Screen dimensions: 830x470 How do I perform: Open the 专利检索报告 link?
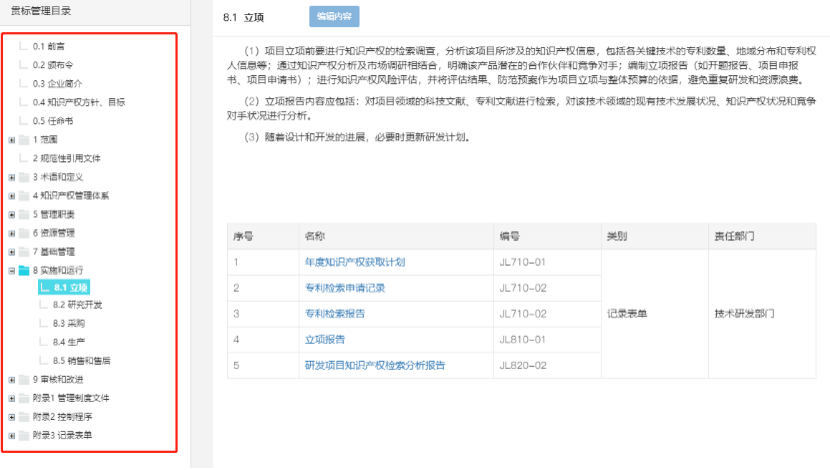coord(334,314)
